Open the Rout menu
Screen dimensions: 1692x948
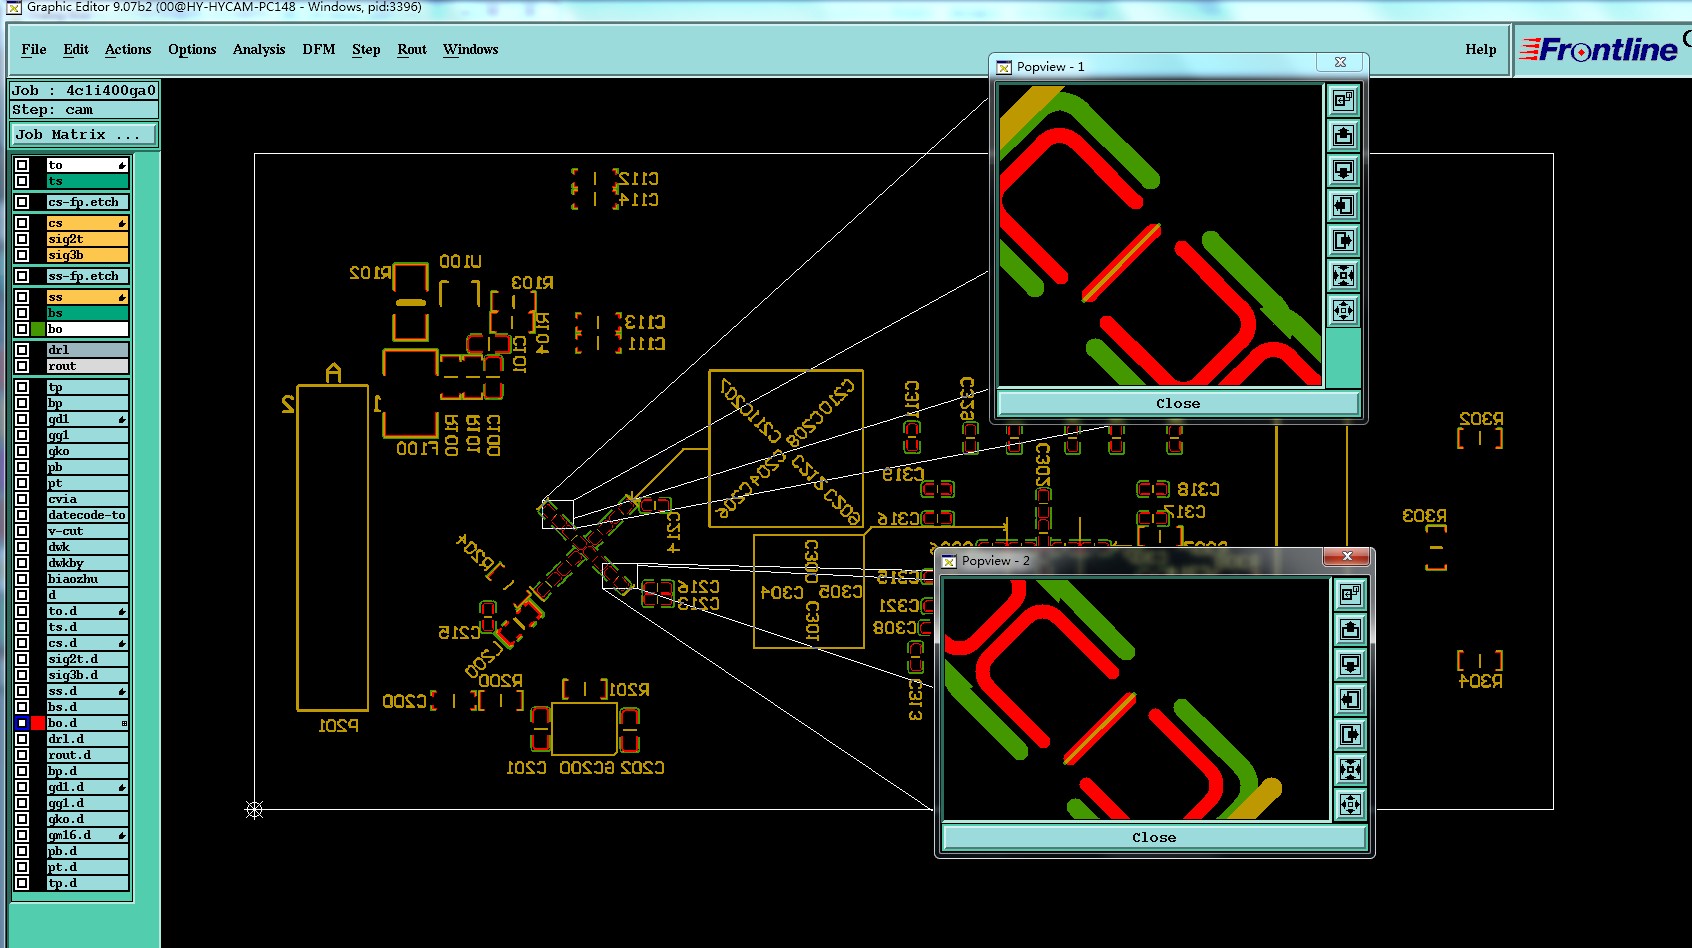point(412,49)
